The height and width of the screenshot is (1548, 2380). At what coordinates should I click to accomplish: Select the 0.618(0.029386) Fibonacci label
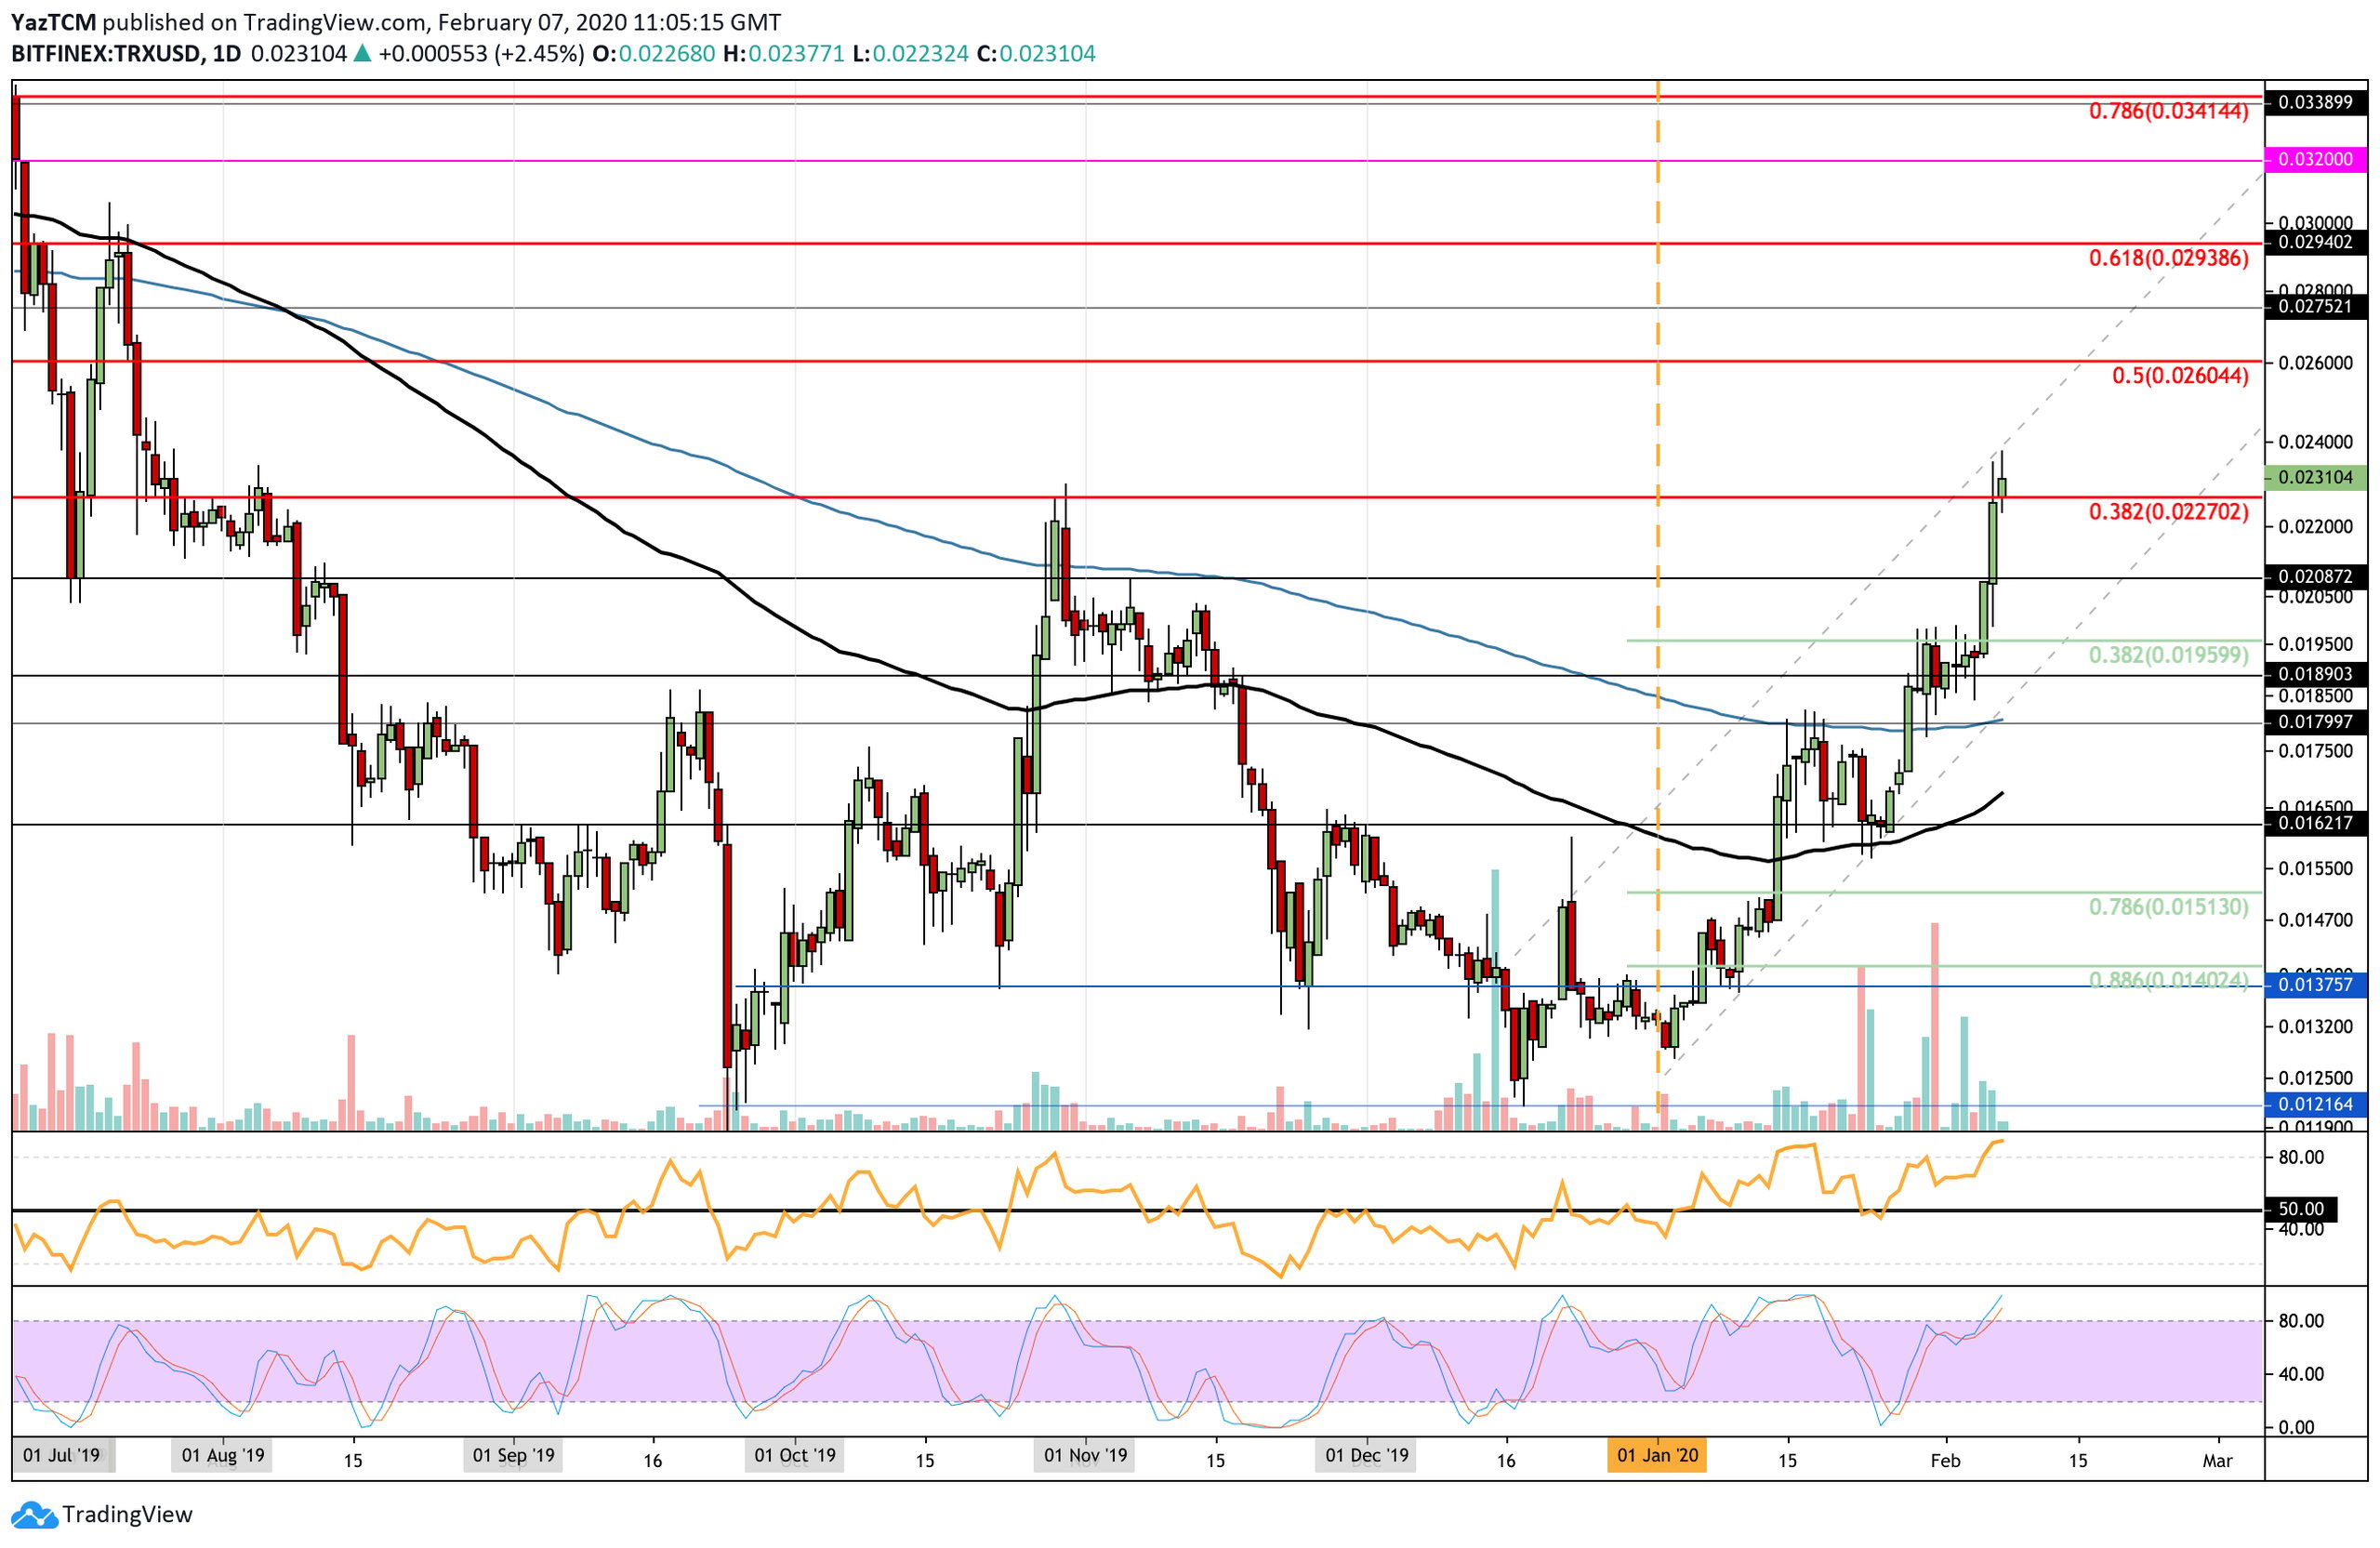point(2168,259)
